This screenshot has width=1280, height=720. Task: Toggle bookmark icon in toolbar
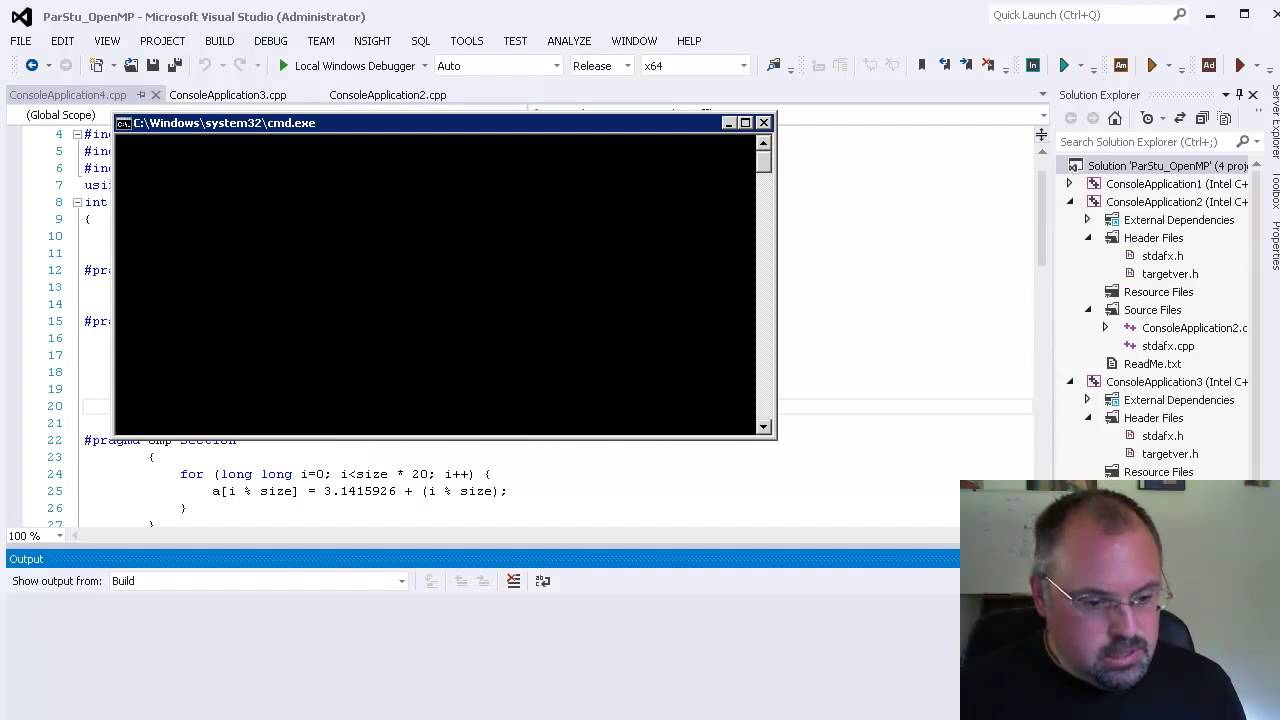[922, 65]
